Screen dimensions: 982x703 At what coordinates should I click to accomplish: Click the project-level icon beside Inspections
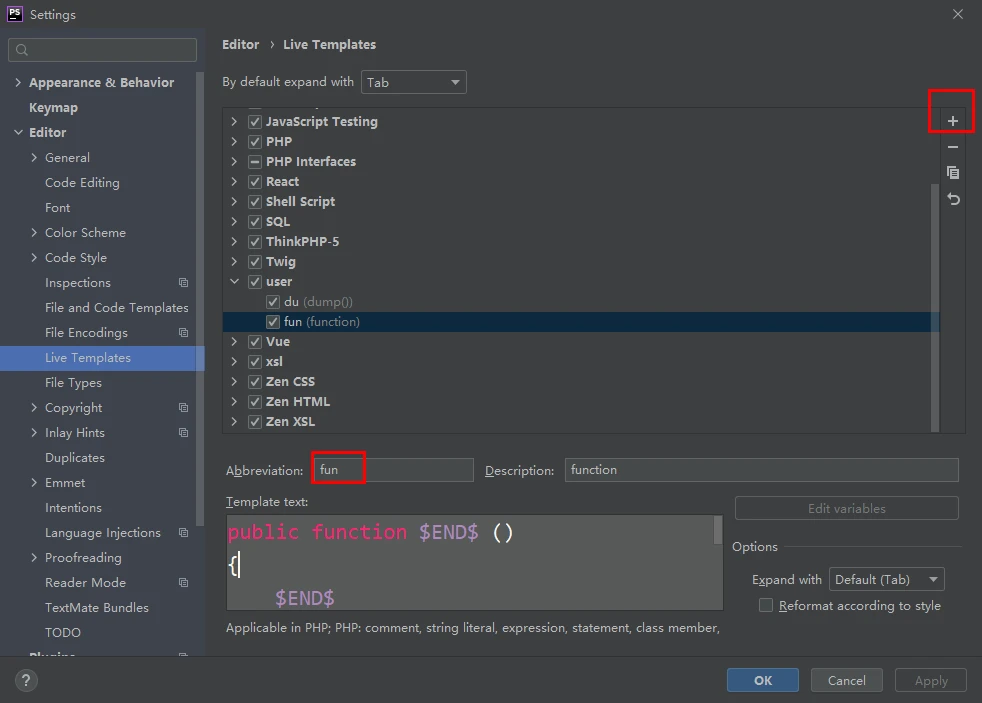click(183, 283)
